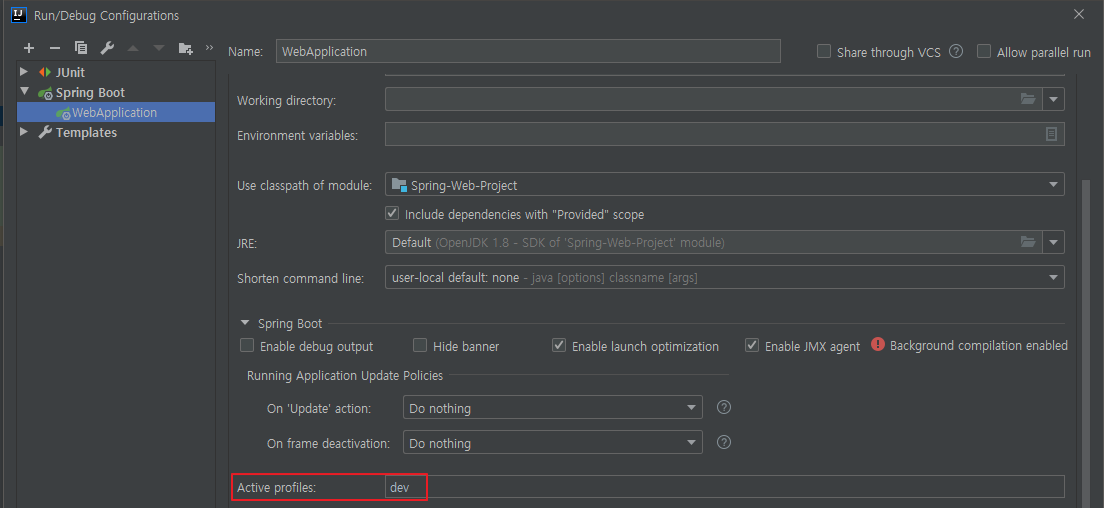Move configuration up arrow
1104x508 pixels.
click(133, 49)
